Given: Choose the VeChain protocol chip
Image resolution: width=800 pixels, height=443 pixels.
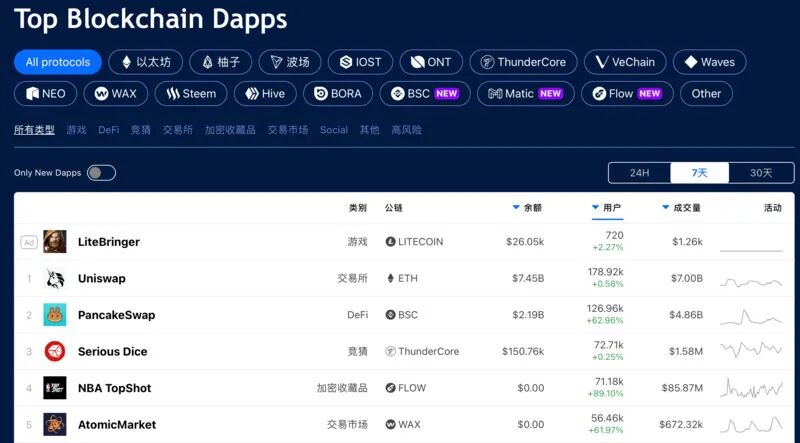Looking at the screenshot, I should [625, 62].
